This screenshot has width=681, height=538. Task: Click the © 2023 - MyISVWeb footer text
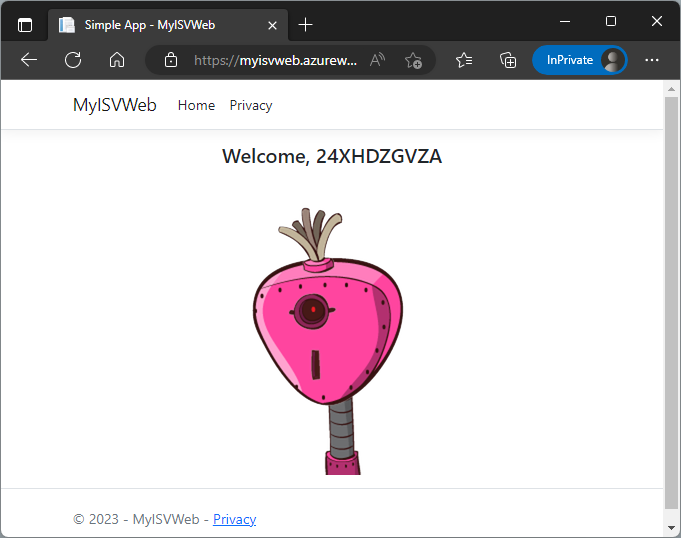pyautogui.click(x=136, y=519)
